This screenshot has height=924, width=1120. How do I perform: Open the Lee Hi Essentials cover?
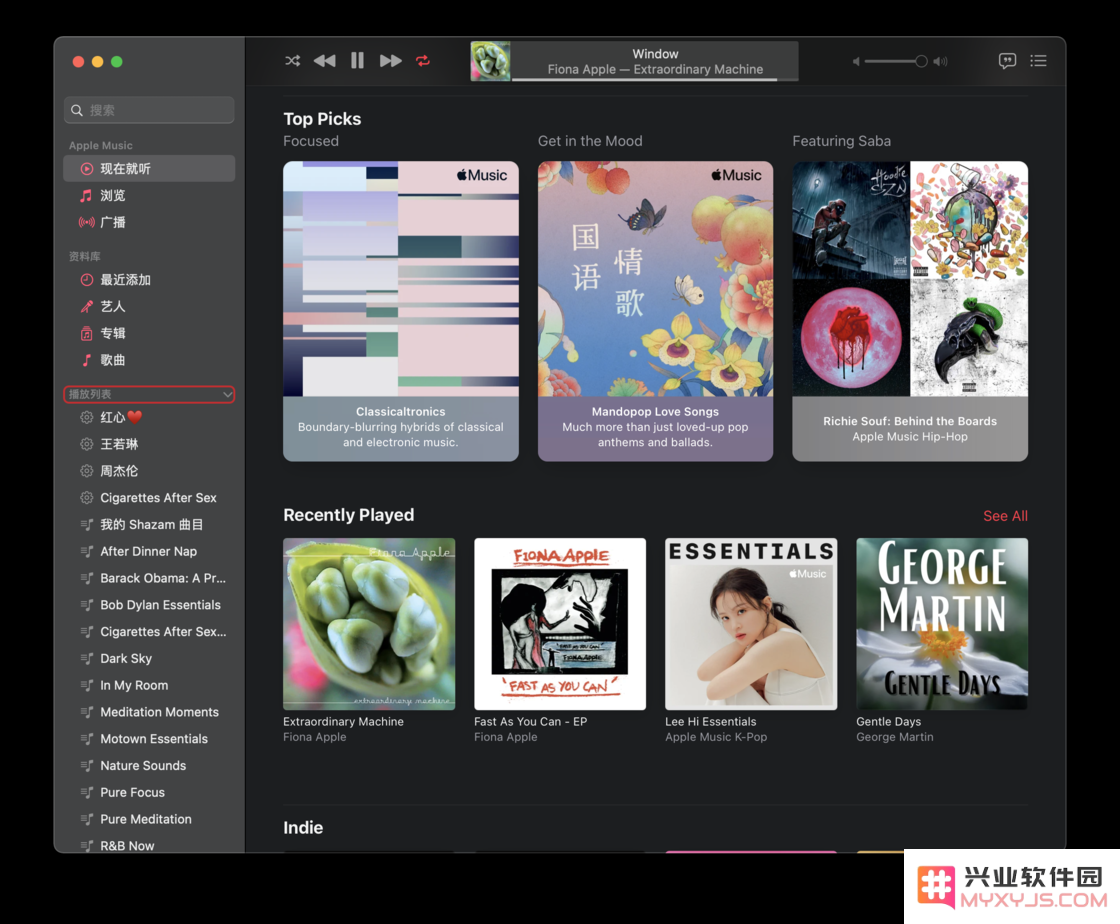[x=751, y=624]
